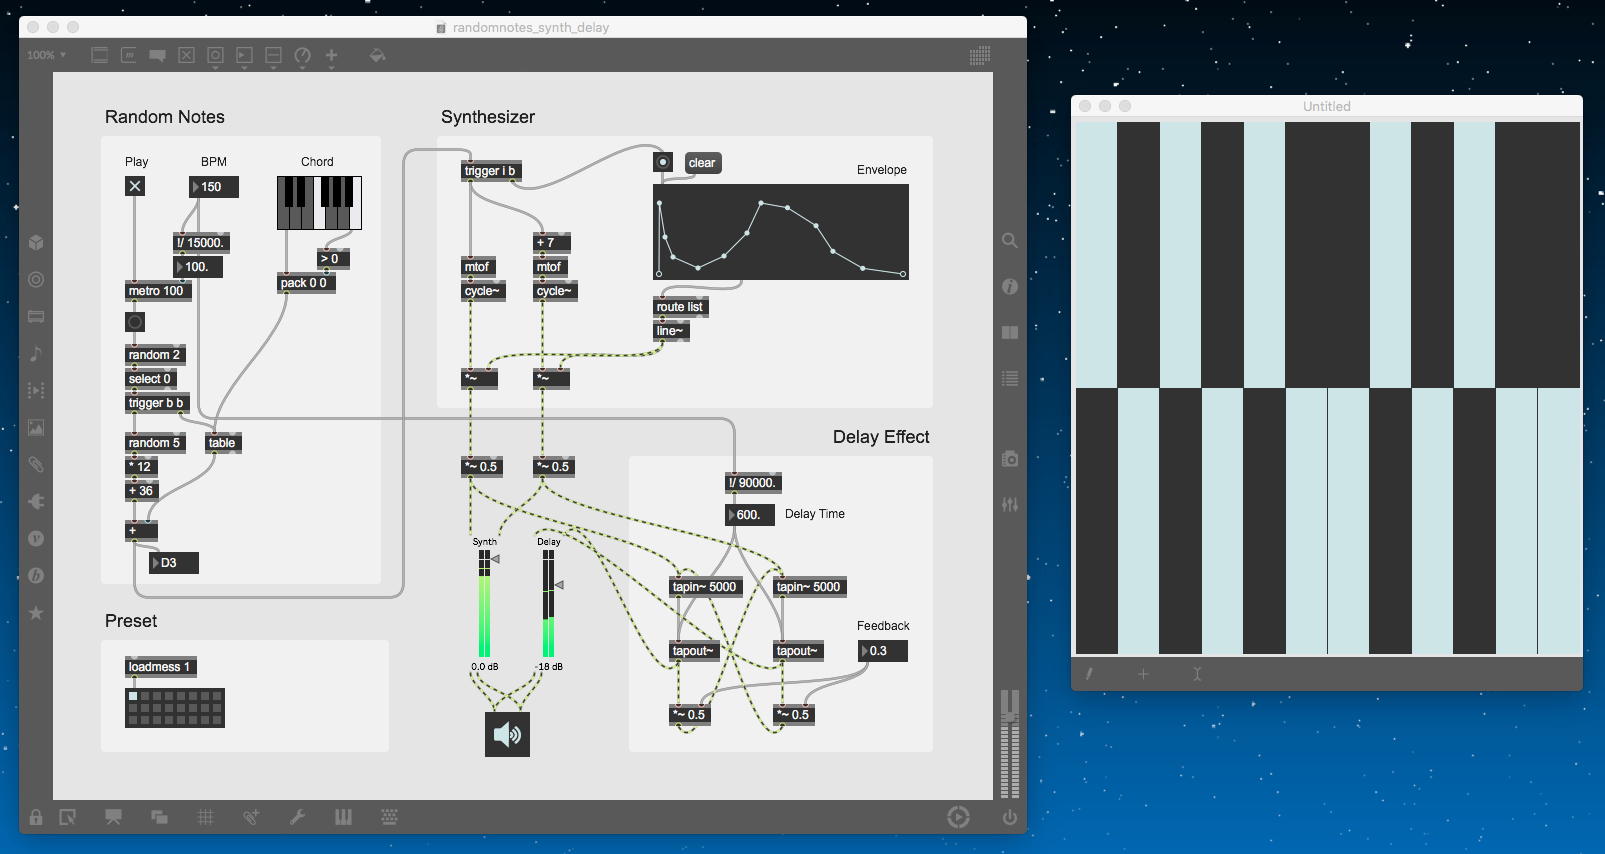Open the BEAP modules sidebar icon

(x=36, y=576)
